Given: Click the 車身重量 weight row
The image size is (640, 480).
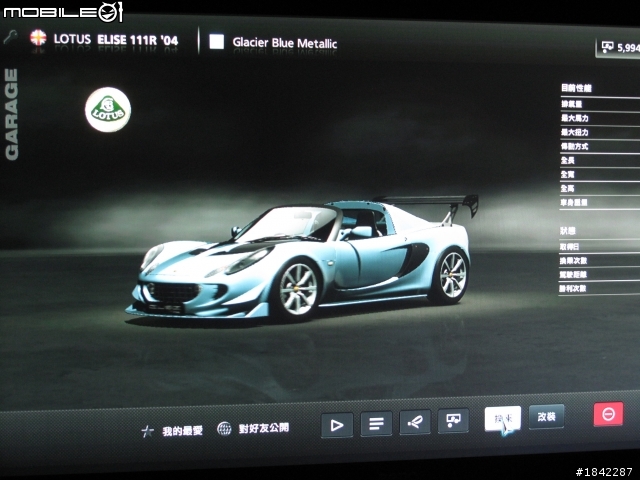Looking at the screenshot, I should point(600,202).
